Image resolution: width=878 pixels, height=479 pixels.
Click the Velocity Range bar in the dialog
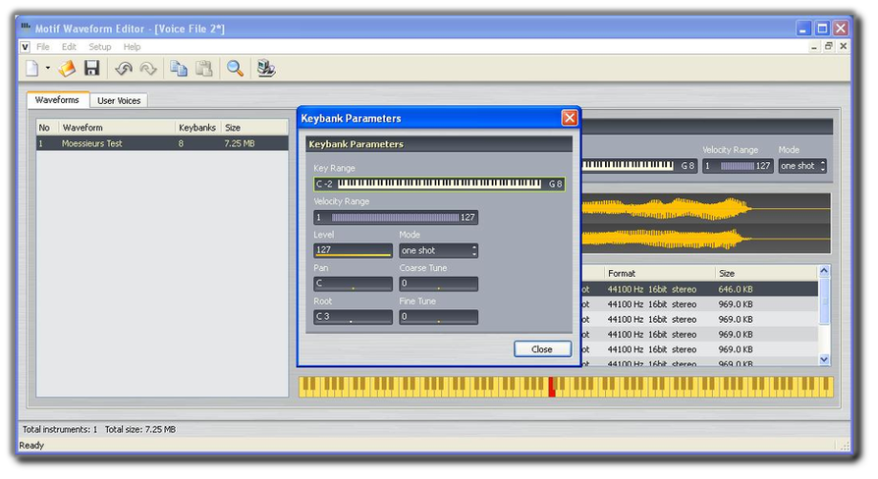point(395,217)
